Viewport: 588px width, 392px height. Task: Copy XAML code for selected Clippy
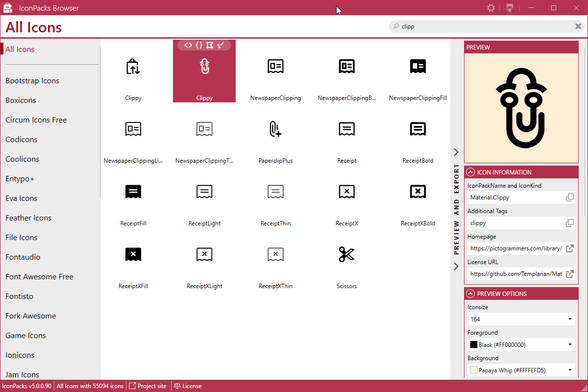[x=188, y=45]
